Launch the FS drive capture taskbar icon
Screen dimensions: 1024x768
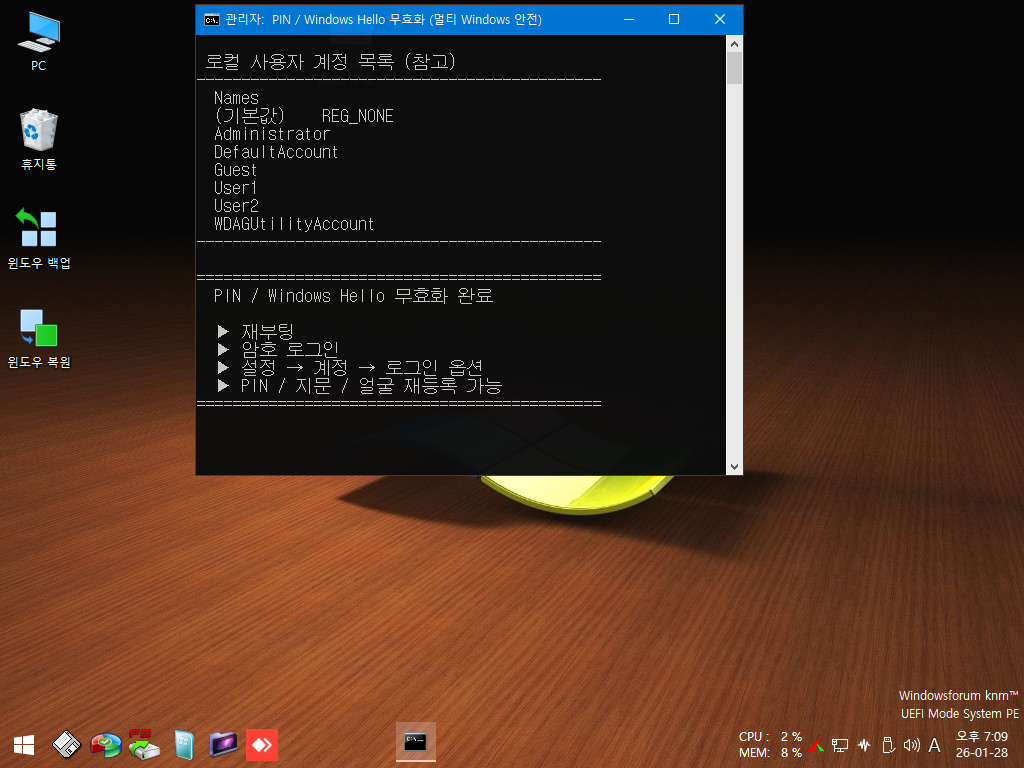tap(144, 744)
